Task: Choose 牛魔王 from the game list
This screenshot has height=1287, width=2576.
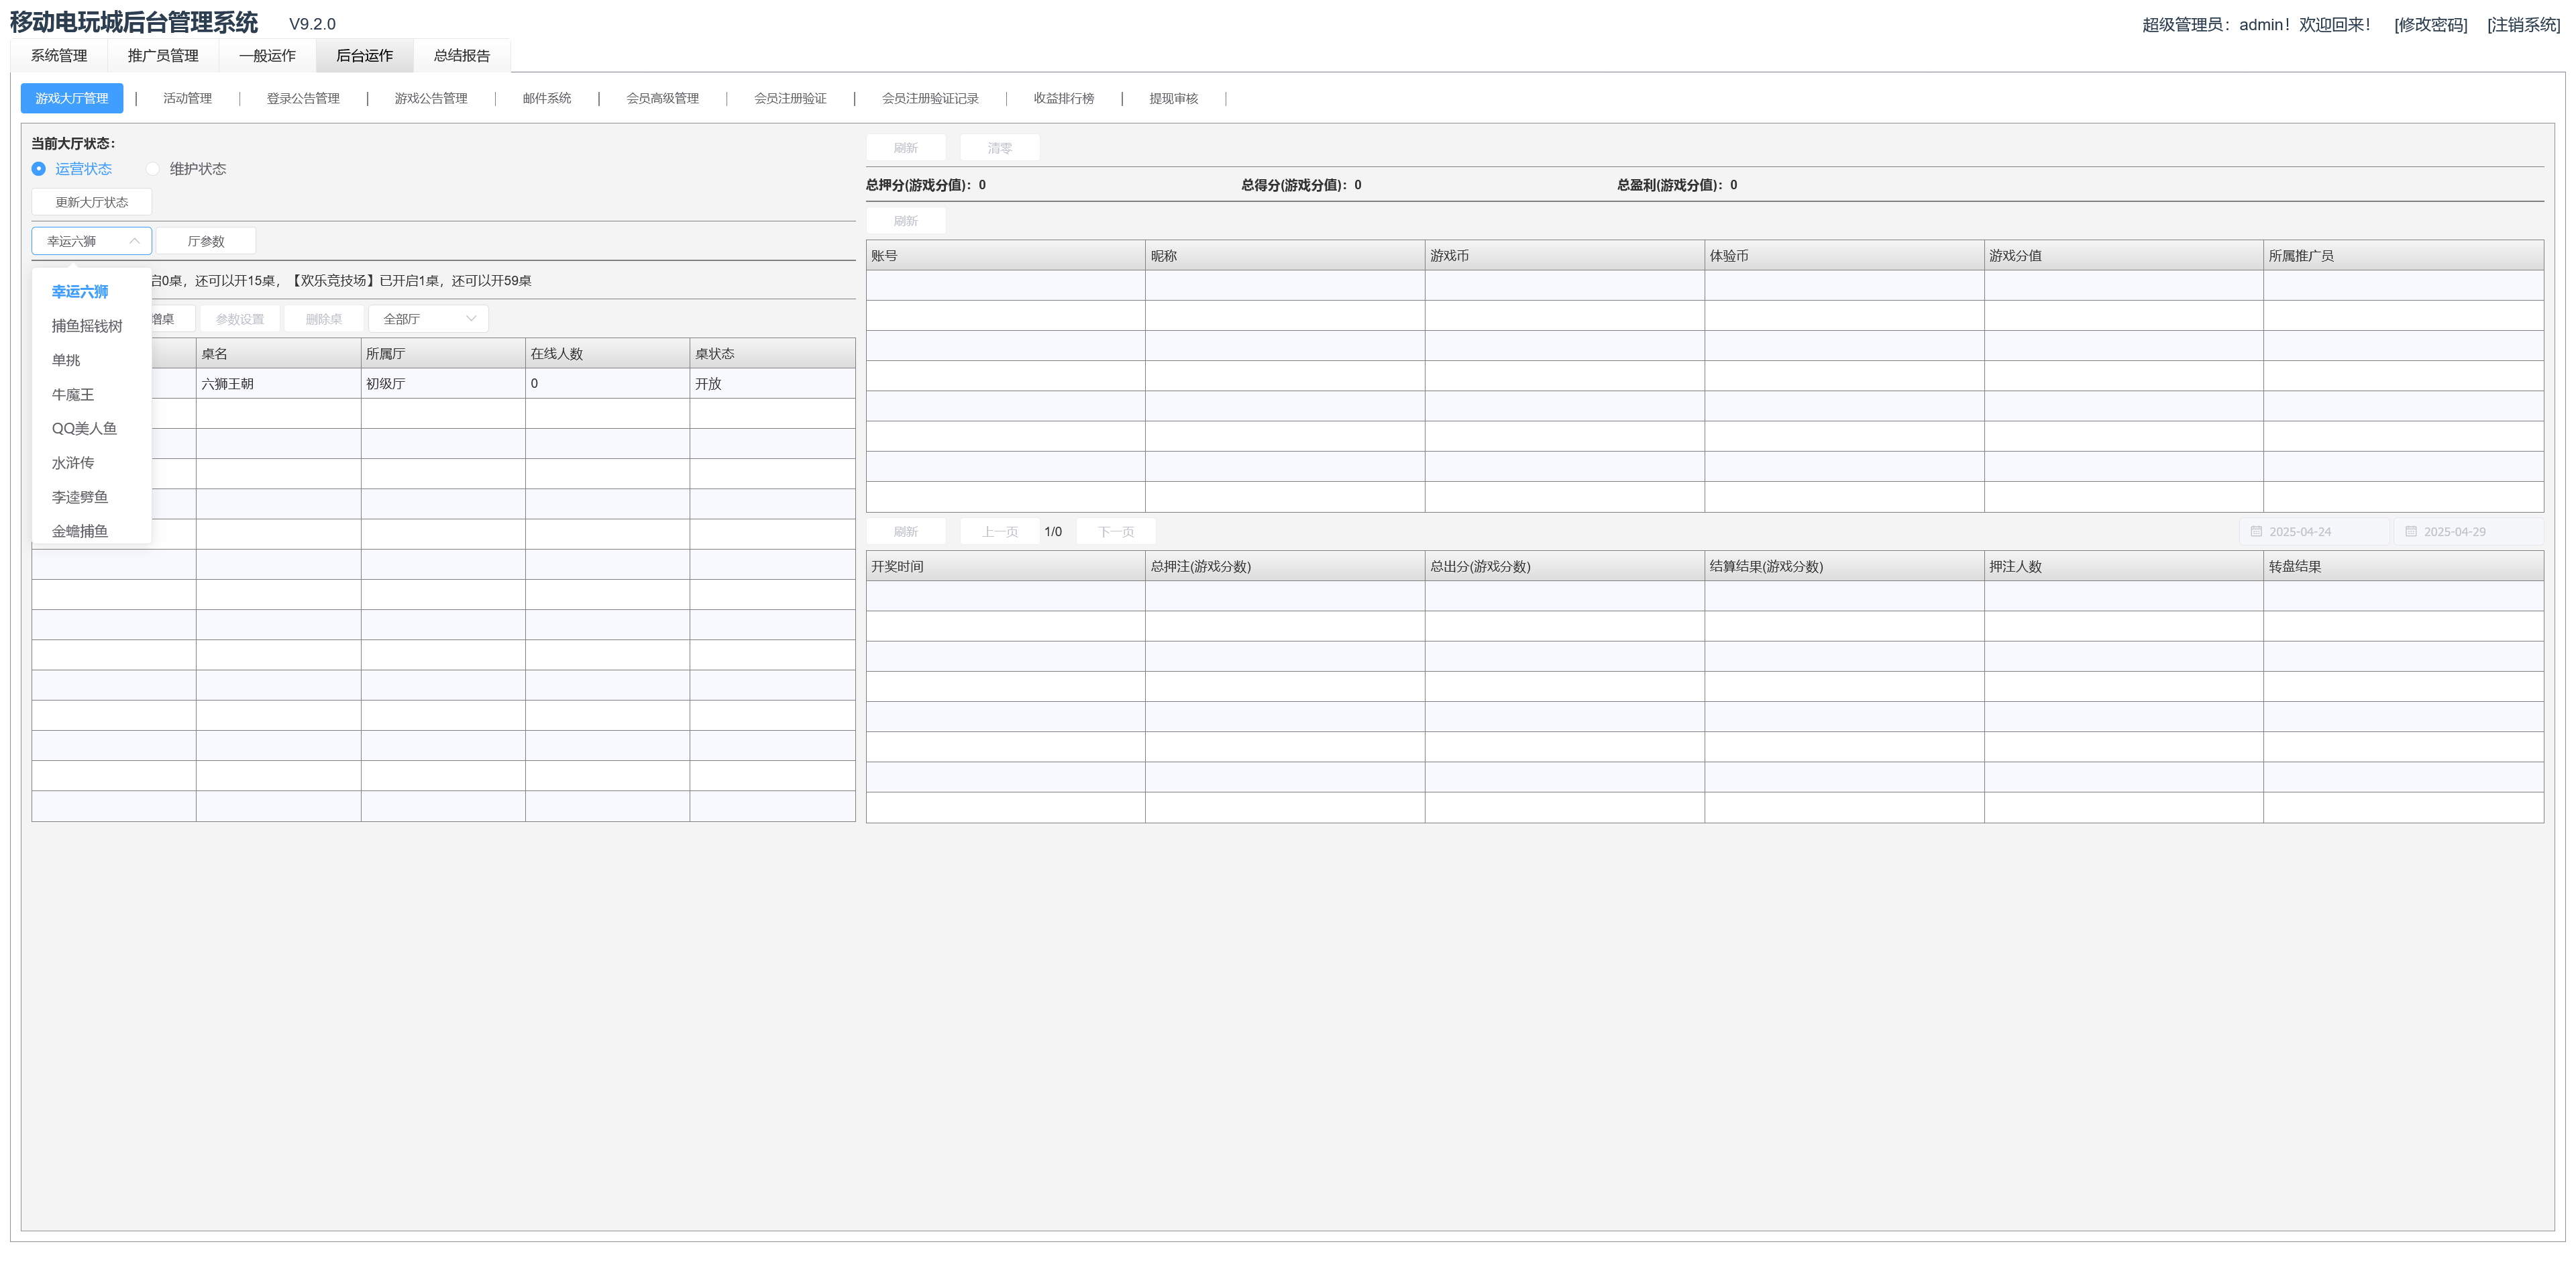Action: [73, 395]
